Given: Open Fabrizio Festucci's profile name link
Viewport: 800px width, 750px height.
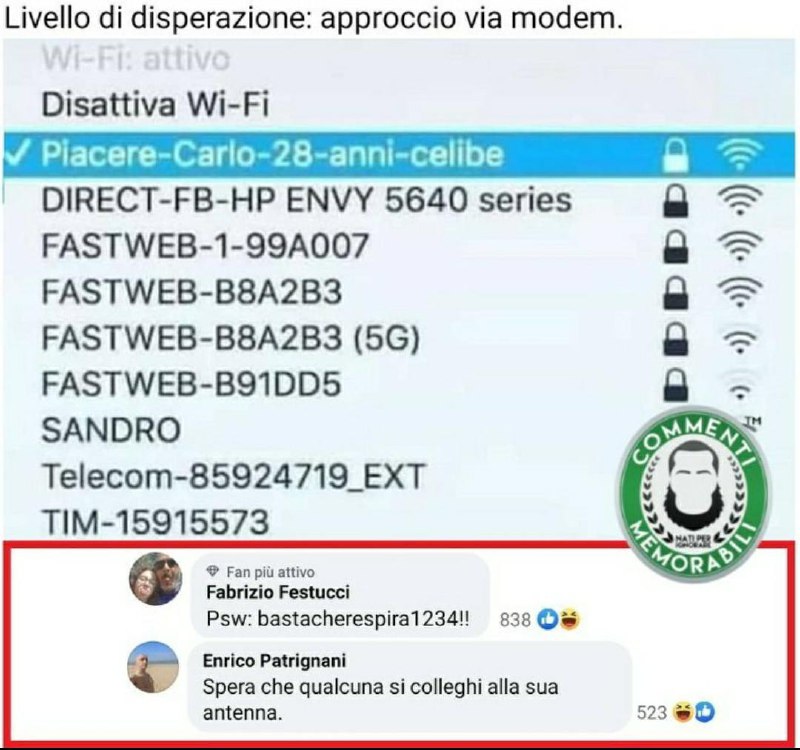Looking at the screenshot, I should (278, 592).
